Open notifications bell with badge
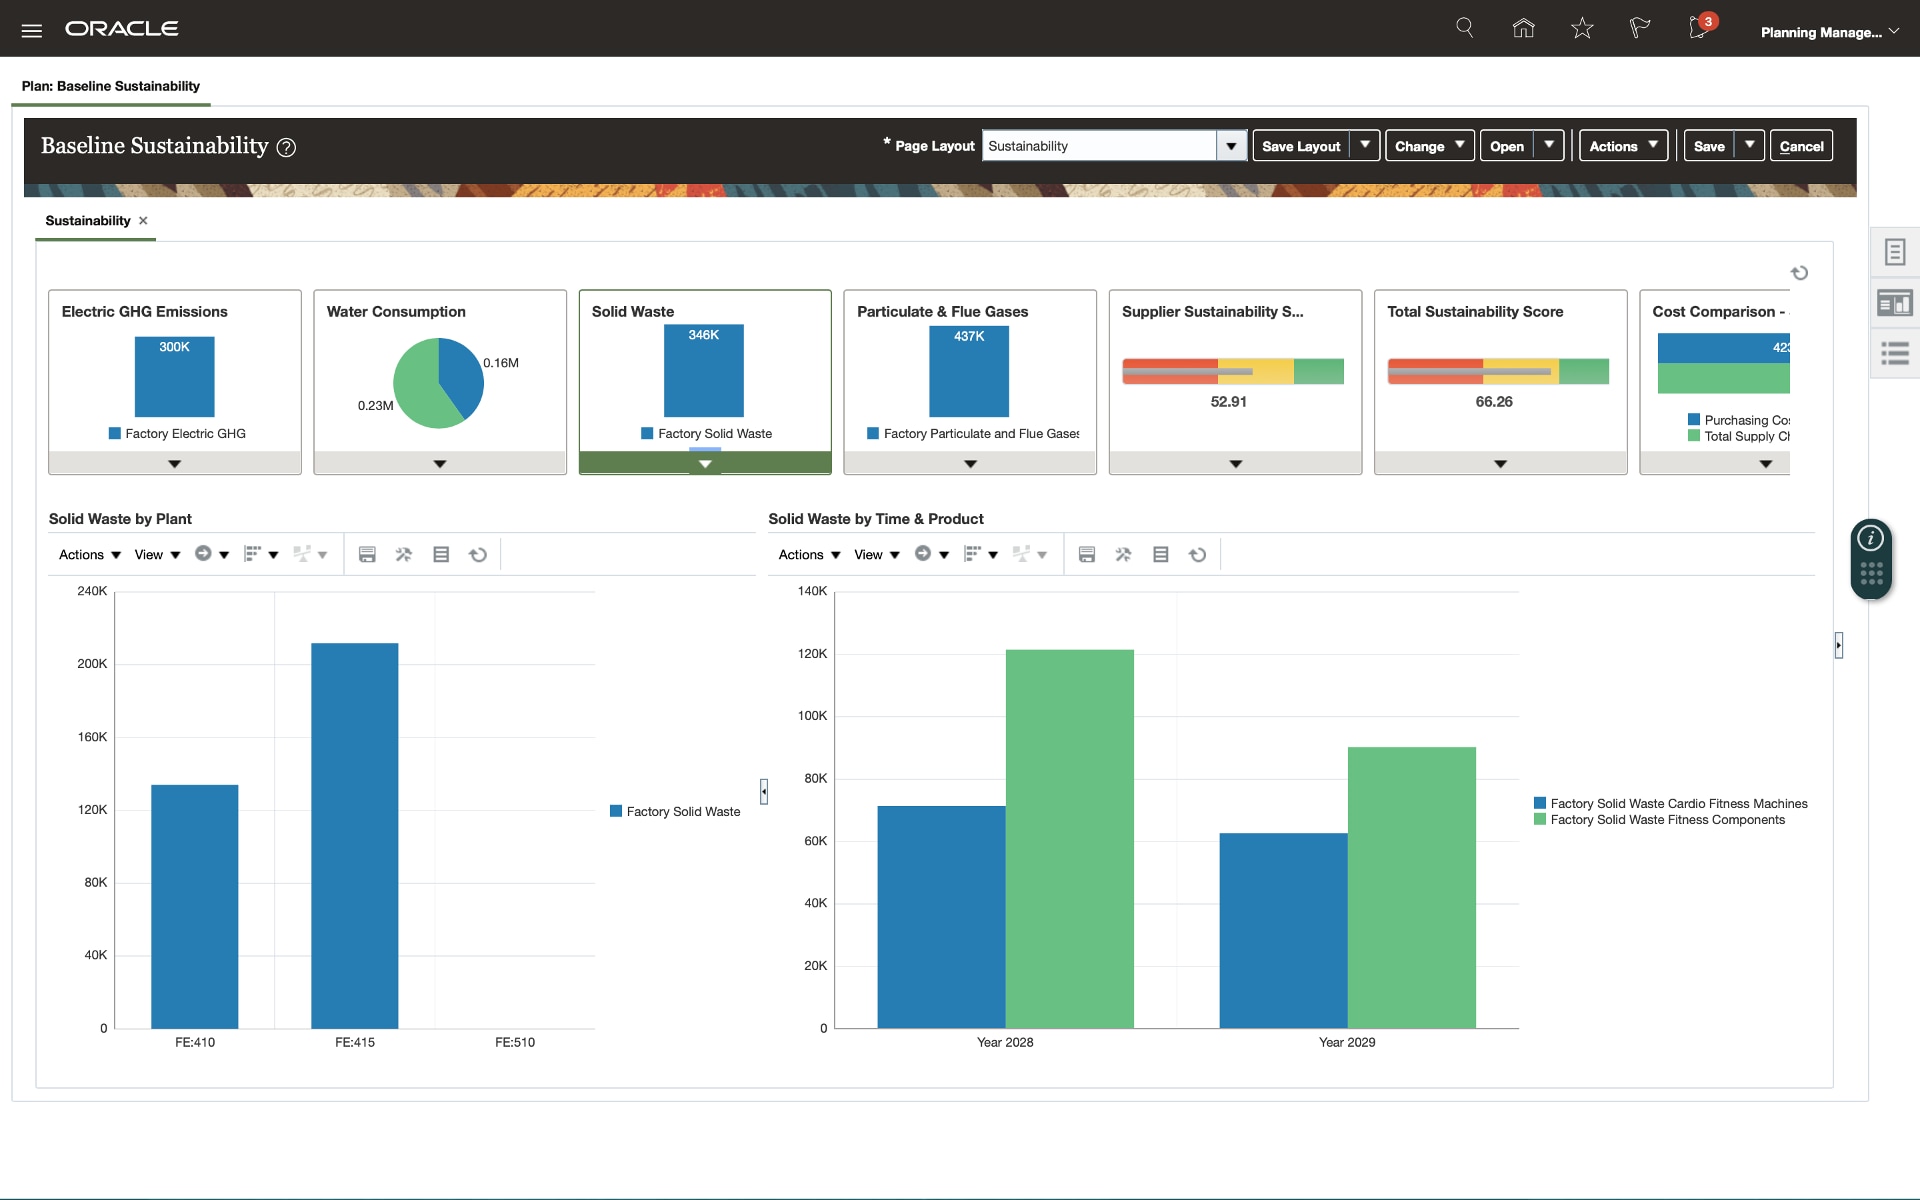 (x=1699, y=28)
